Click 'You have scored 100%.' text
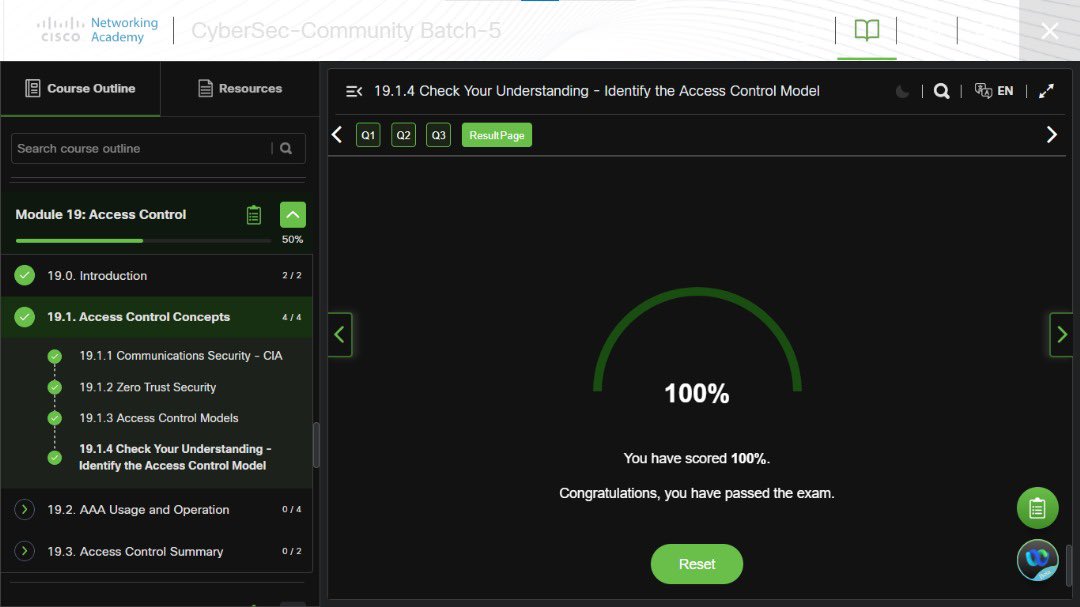 tap(696, 458)
